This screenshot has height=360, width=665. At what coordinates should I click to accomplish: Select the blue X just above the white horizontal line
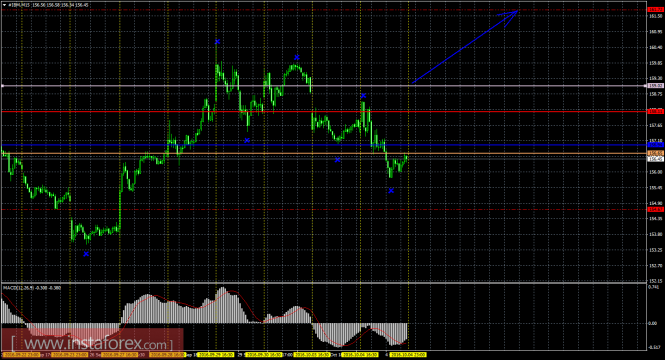363,96
